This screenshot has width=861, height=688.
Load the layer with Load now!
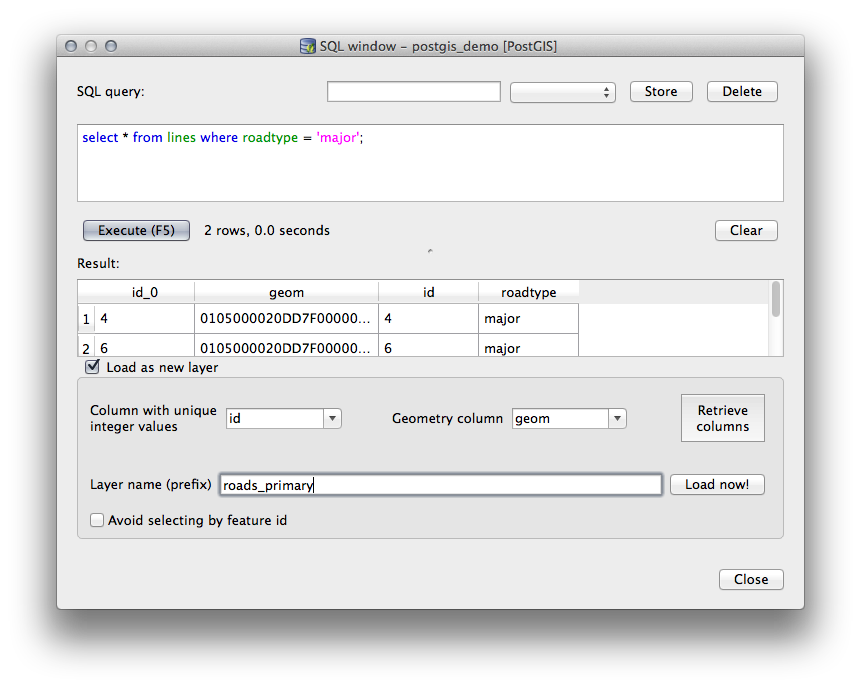click(717, 484)
